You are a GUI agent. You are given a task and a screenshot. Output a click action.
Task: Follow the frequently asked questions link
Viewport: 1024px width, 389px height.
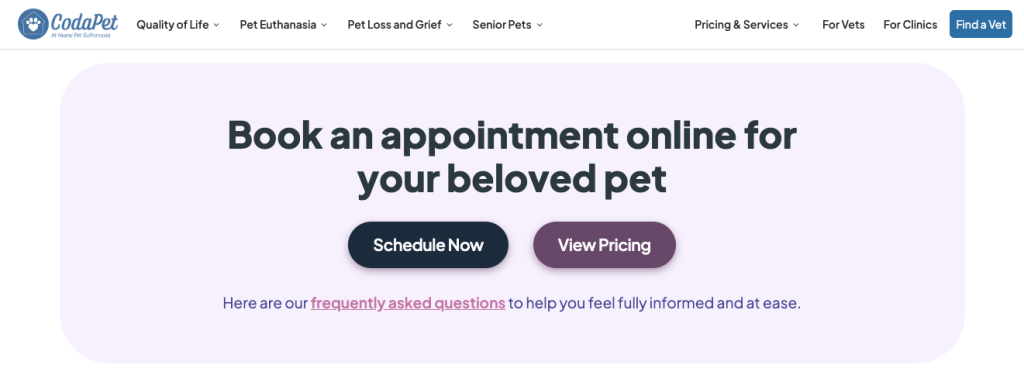pos(408,303)
